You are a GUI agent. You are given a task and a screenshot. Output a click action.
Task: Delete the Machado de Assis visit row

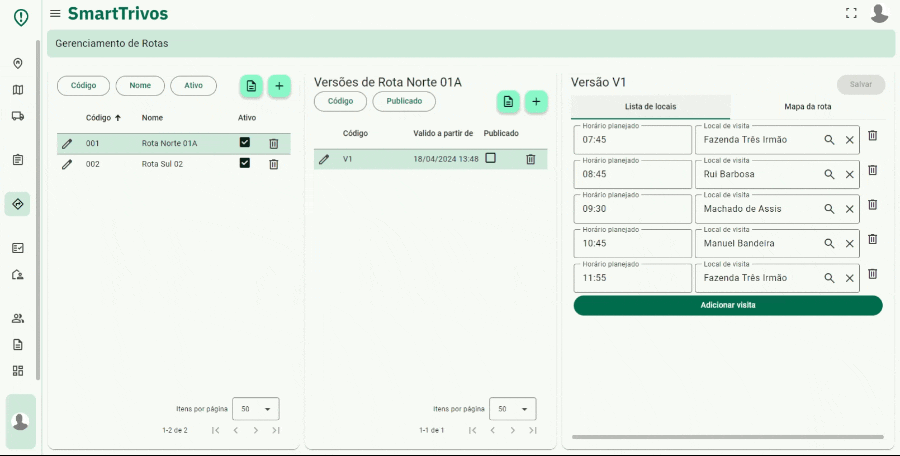(872, 204)
